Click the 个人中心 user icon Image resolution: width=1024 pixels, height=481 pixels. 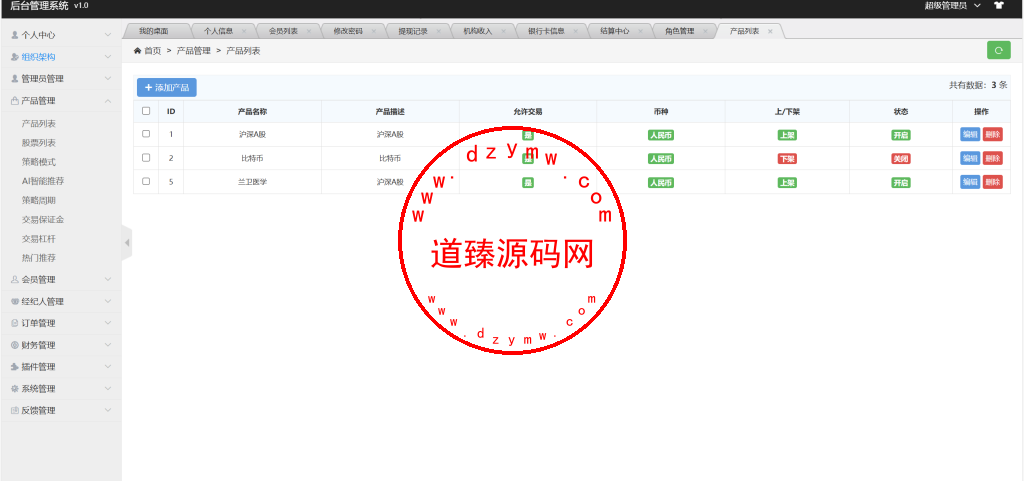tap(15, 35)
